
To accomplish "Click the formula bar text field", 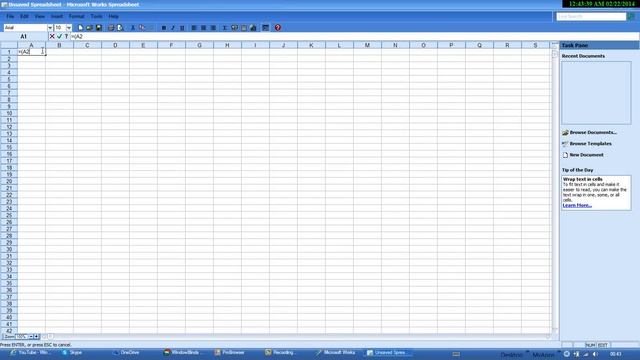I will click(354, 36).
